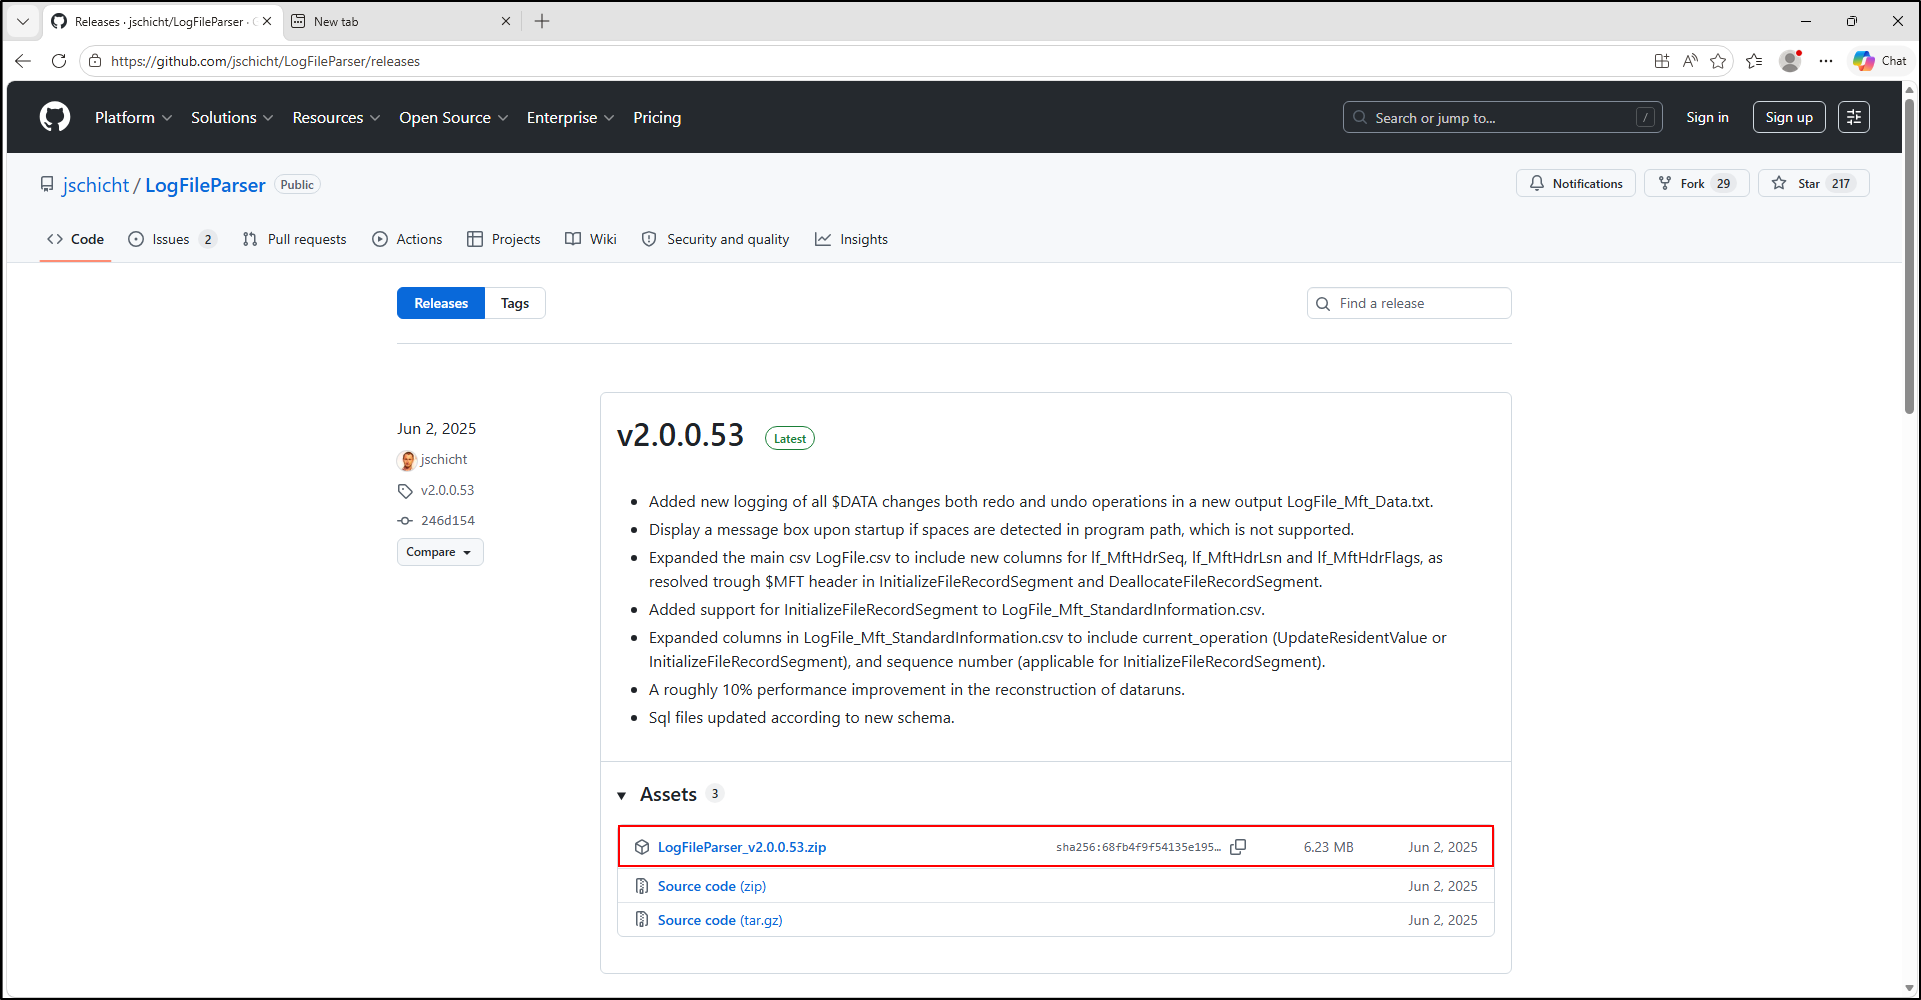1921x1000 pixels.
Task: Open appearance settings icon in the GitHub header
Action: click(1854, 117)
